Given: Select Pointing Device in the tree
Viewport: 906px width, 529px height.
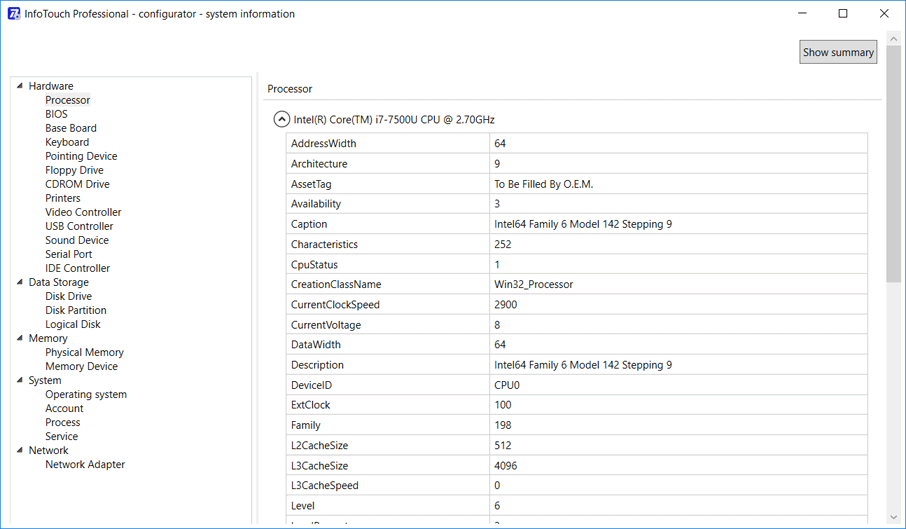Looking at the screenshot, I should [81, 156].
